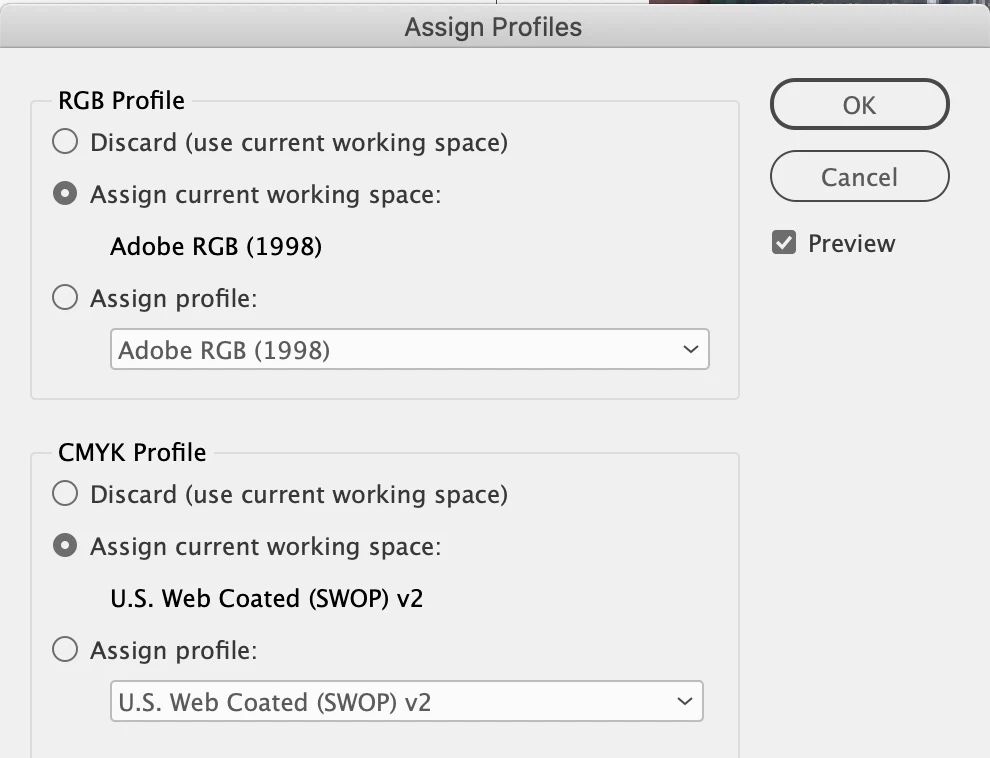The height and width of the screenshot is (758, 990).
Task: Click the CMYK Profile group heading
Action: [132, 452]
